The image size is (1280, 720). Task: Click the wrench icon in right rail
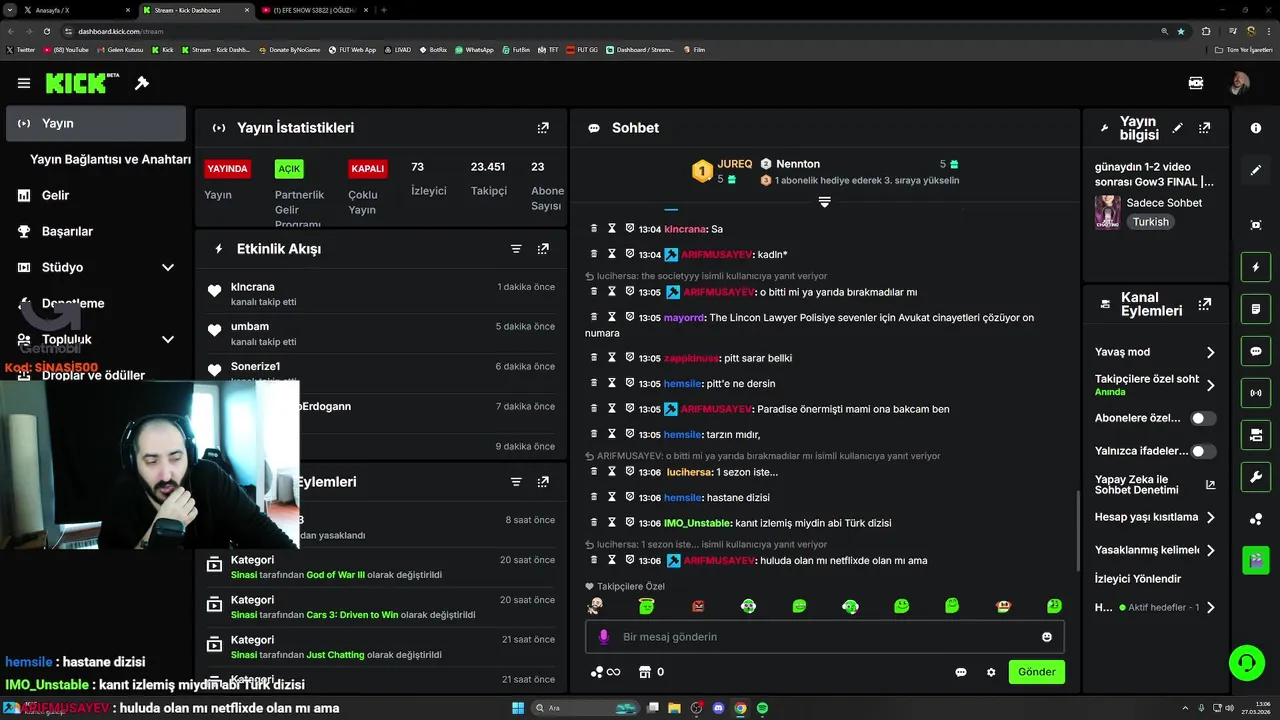point(1256,477)
